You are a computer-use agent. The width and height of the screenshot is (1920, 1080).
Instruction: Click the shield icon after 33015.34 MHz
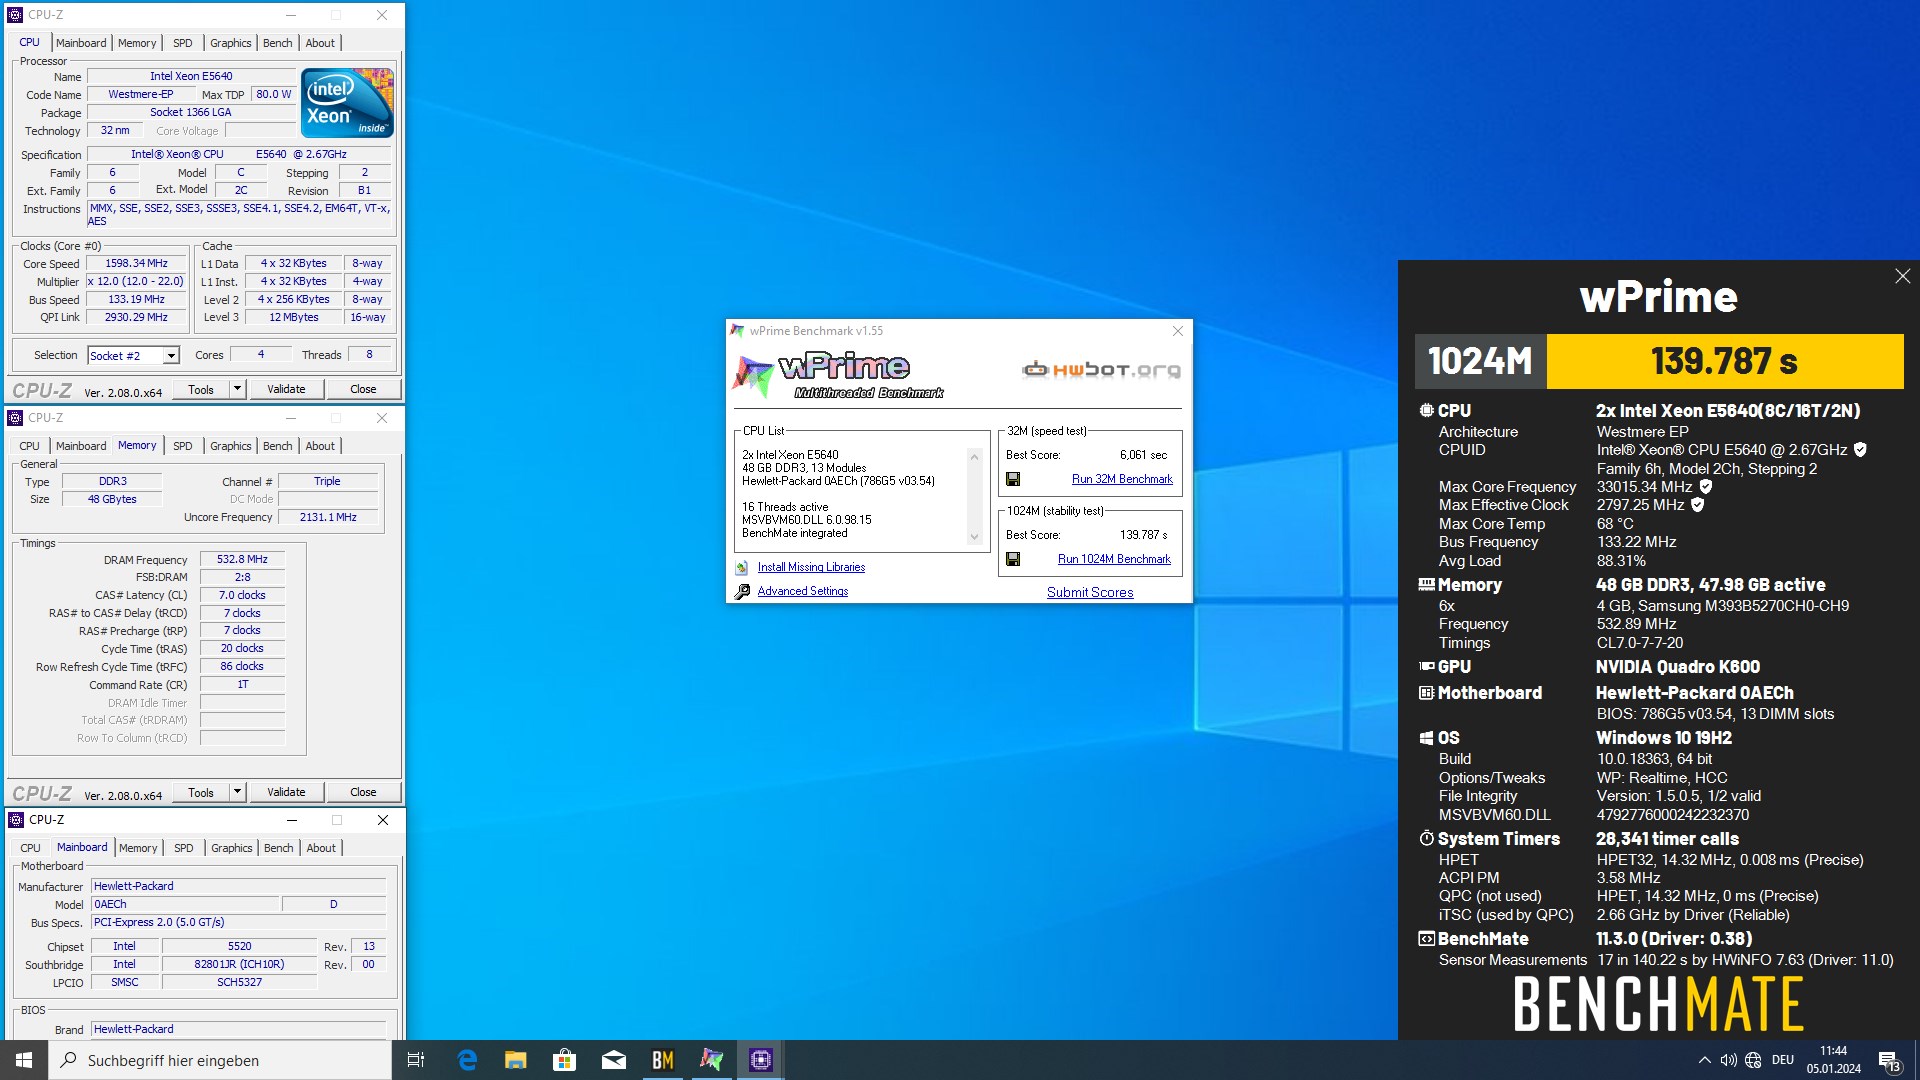[x=1706, y=487]
